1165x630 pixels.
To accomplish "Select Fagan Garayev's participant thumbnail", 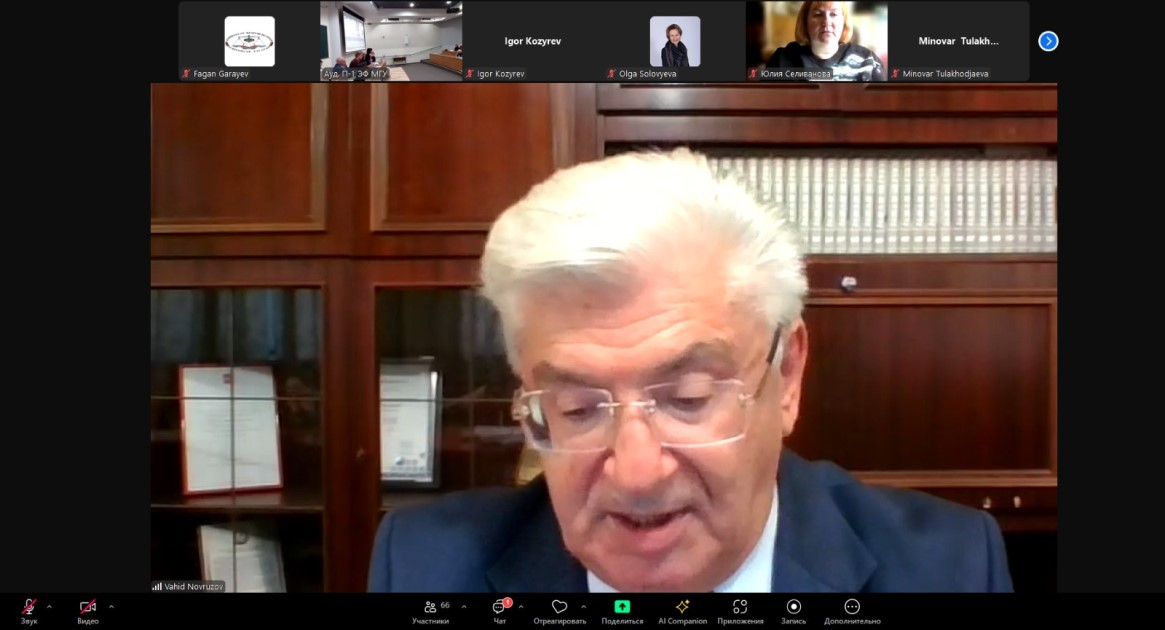I will pos(249,41).
